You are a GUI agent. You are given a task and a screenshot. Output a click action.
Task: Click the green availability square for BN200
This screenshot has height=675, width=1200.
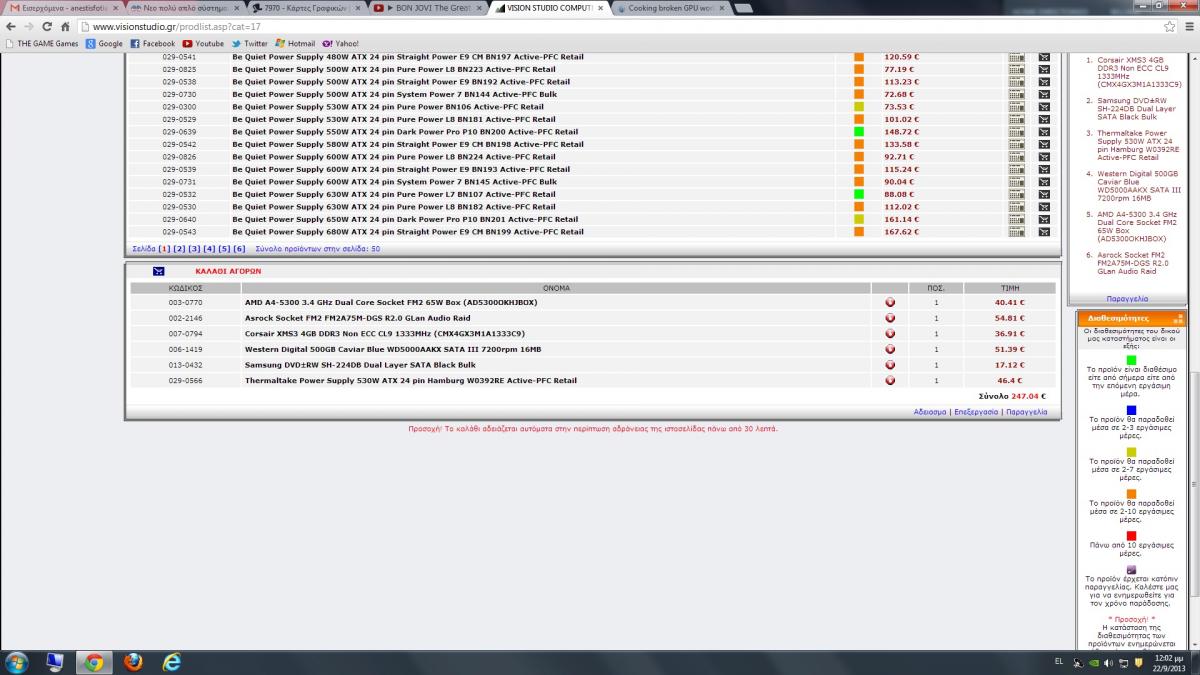pyautogui.click(x=858, y=132)
